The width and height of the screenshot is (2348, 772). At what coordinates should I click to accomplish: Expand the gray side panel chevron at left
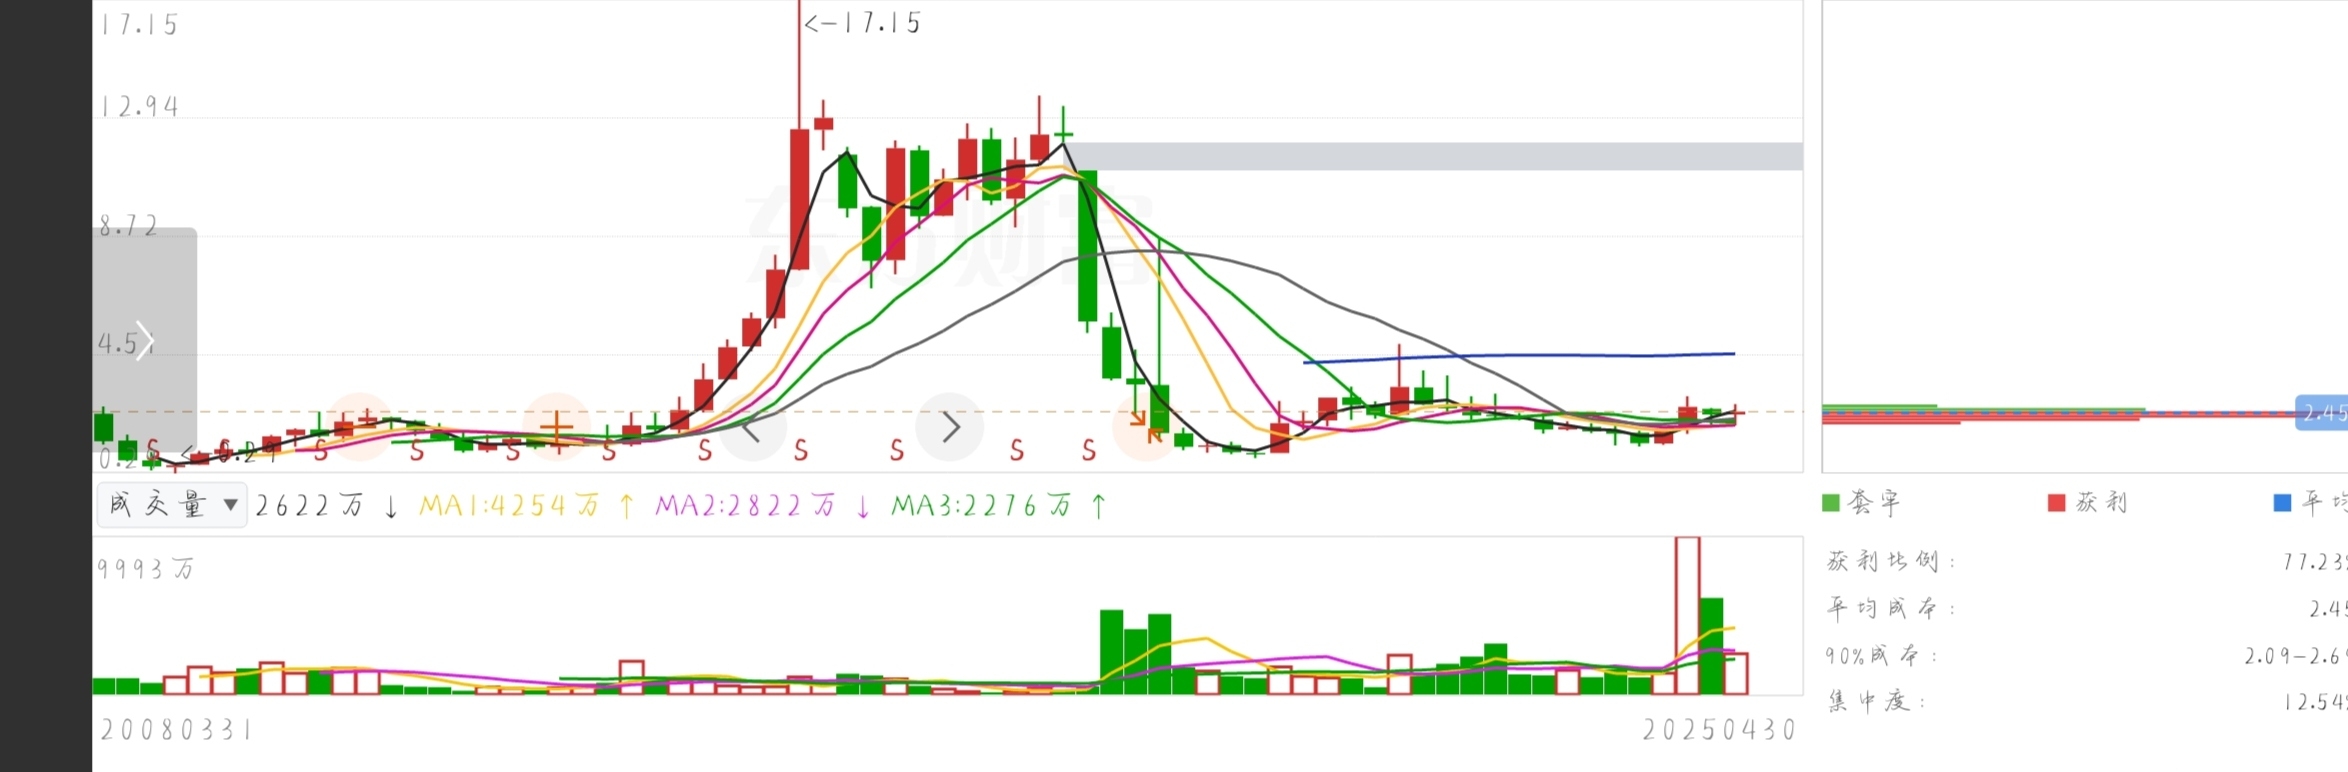click(x=145, y=341)
